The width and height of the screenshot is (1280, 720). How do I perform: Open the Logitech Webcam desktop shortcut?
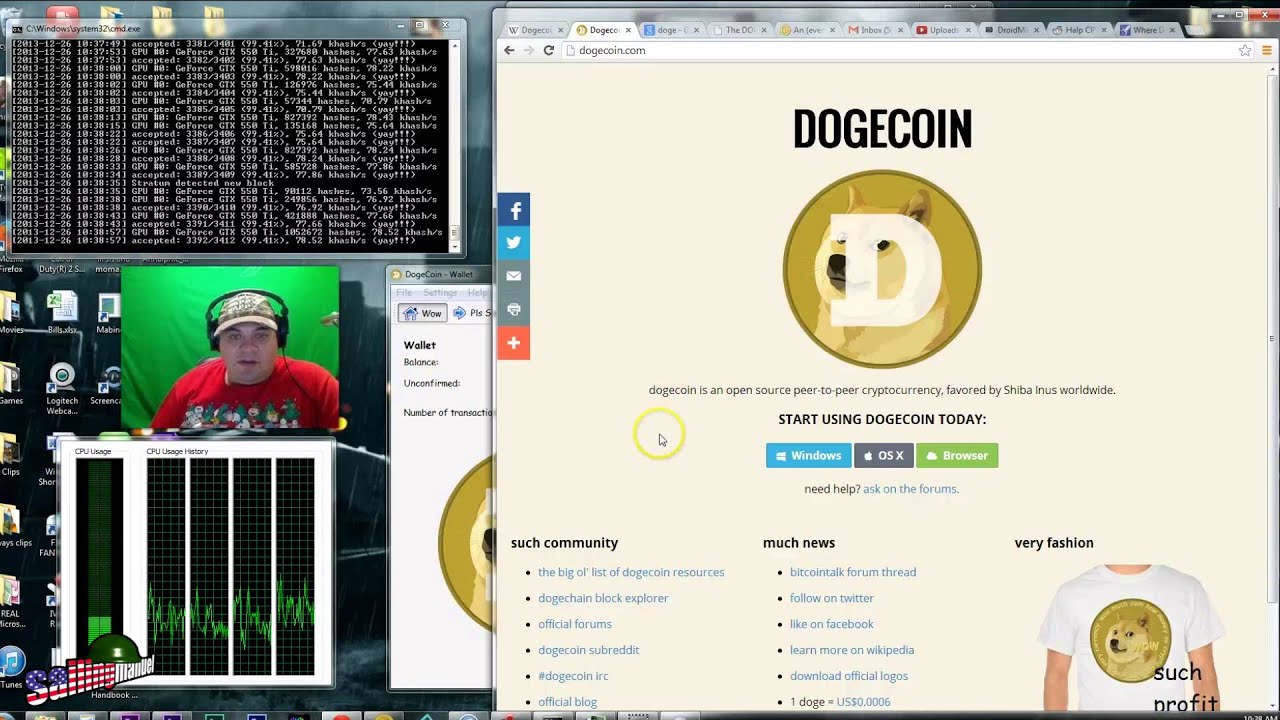click(x=62, y=390)
